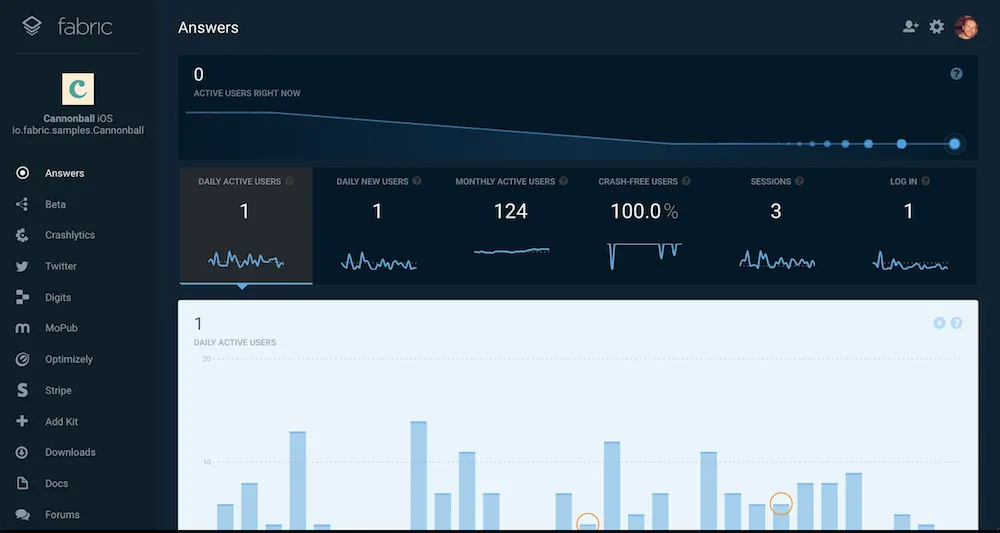Click the Daily Active Users sparkline
The width and height of the screenshot is (1000, 533).
click(246, 259)
